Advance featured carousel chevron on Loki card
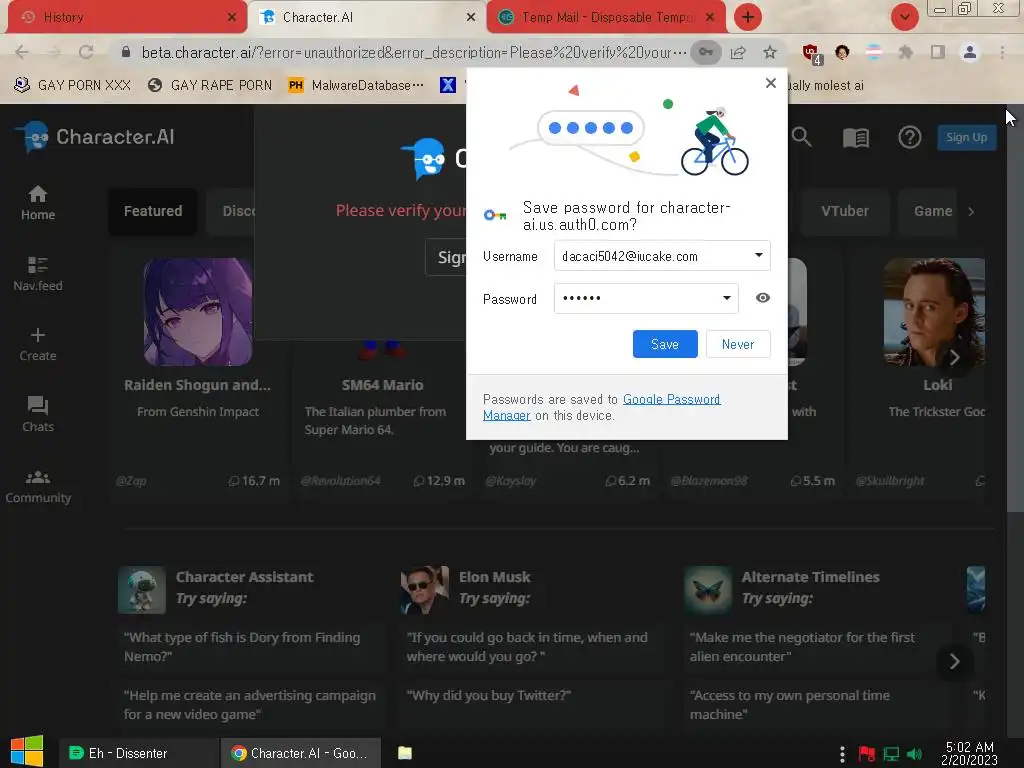The height and width of the screenshot is (768, 1024). [x=955, y=357]
